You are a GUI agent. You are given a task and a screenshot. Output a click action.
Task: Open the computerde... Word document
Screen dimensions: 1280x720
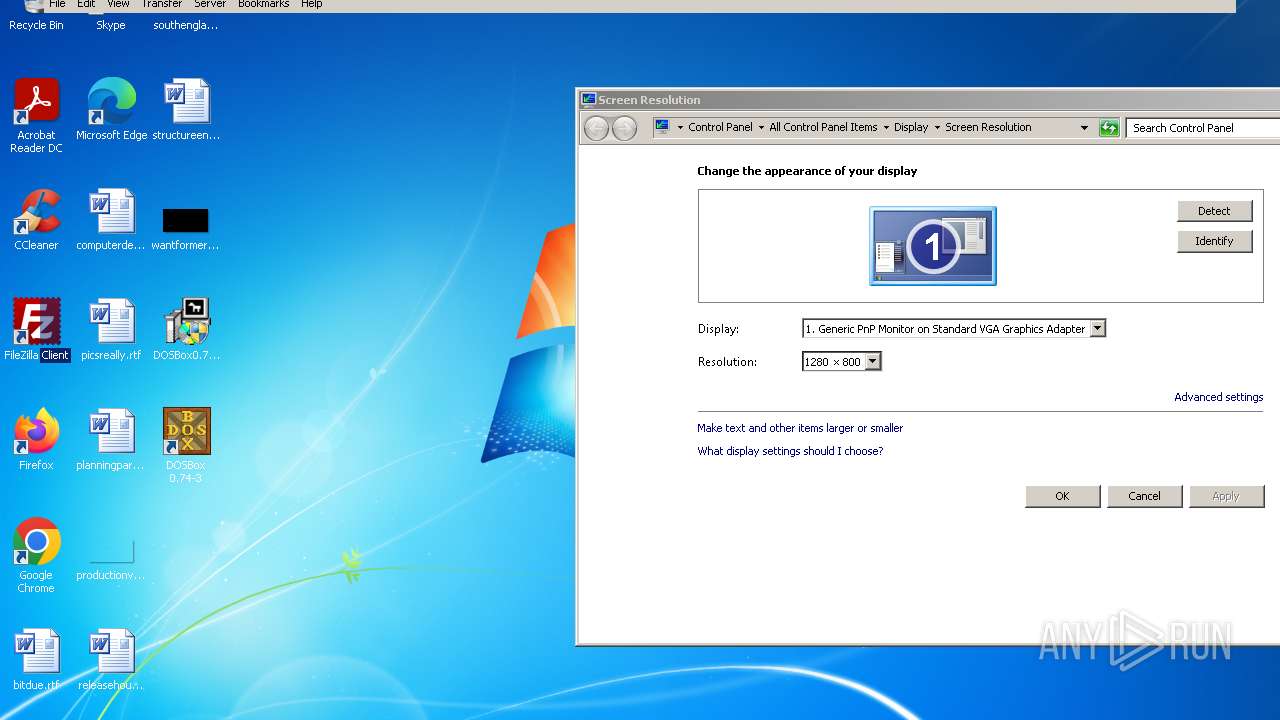point(111,220)
